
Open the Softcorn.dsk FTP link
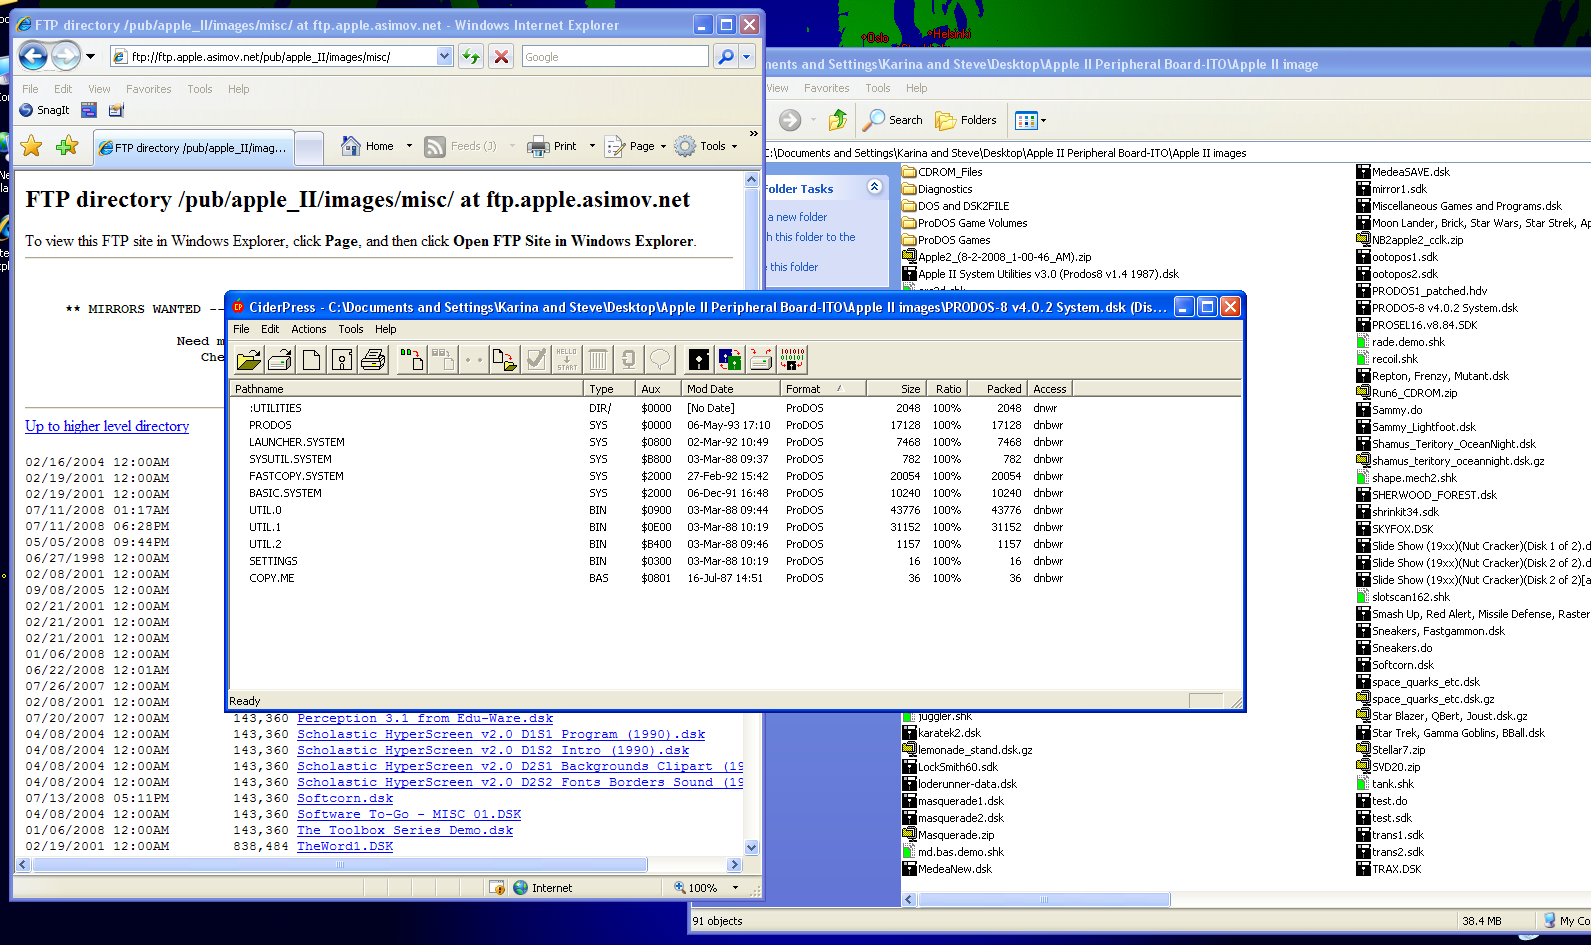pos(345,798)
